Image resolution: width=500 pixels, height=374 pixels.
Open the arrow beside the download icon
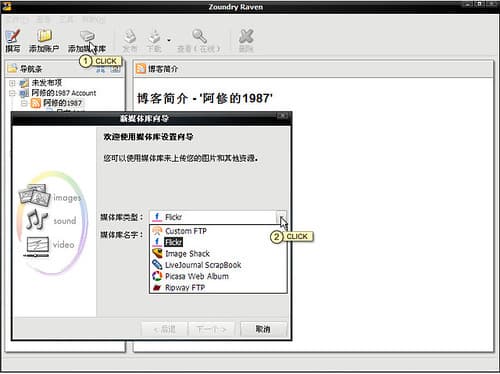[x=169, y=40]
